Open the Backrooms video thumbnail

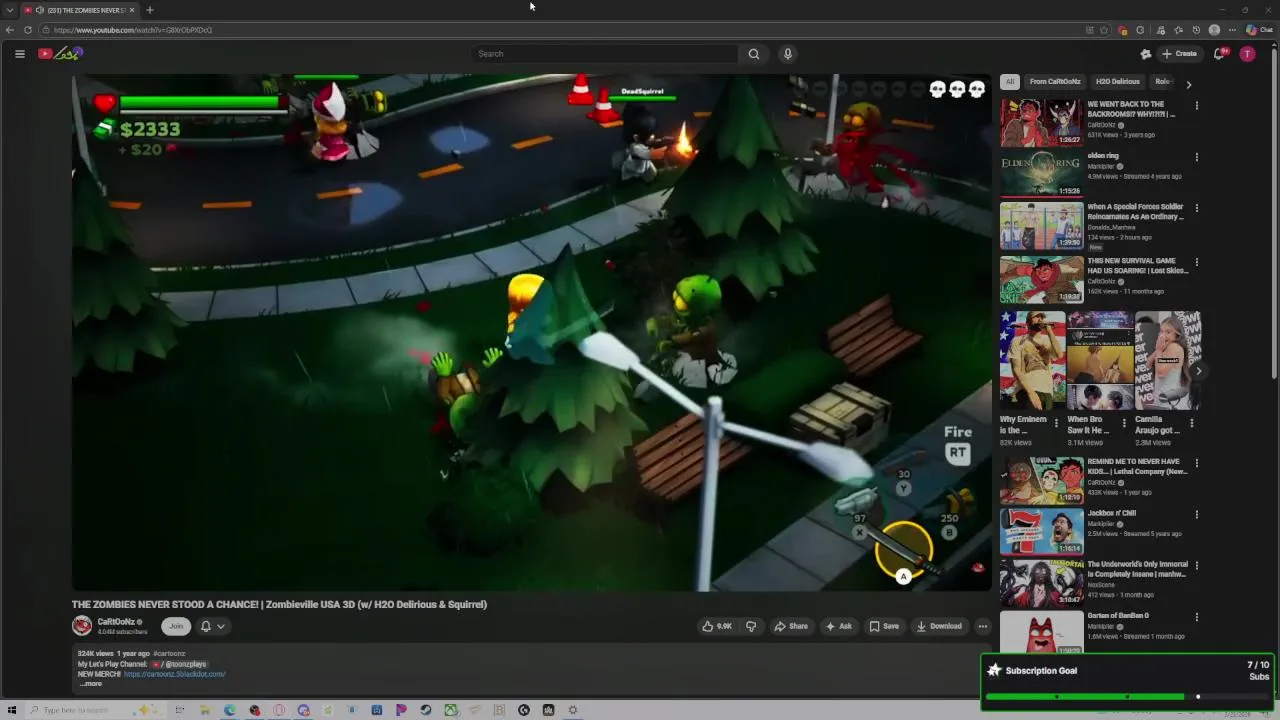1041,123
